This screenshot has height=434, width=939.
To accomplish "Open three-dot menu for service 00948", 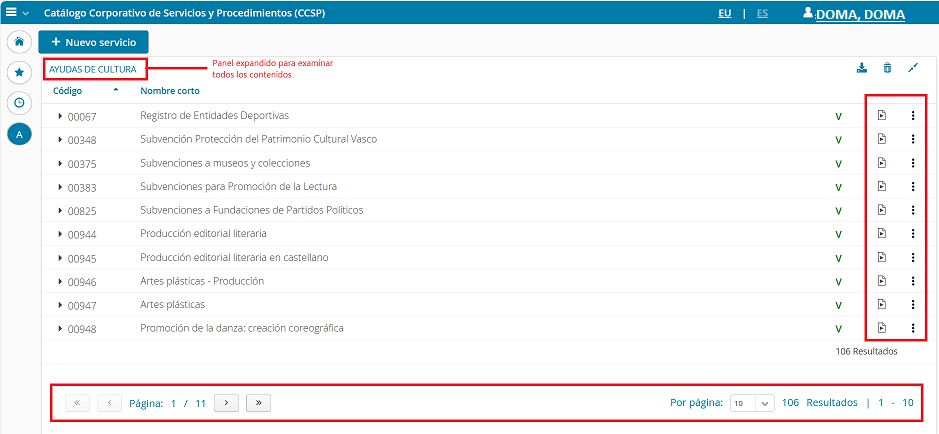I will click(912, 328).
